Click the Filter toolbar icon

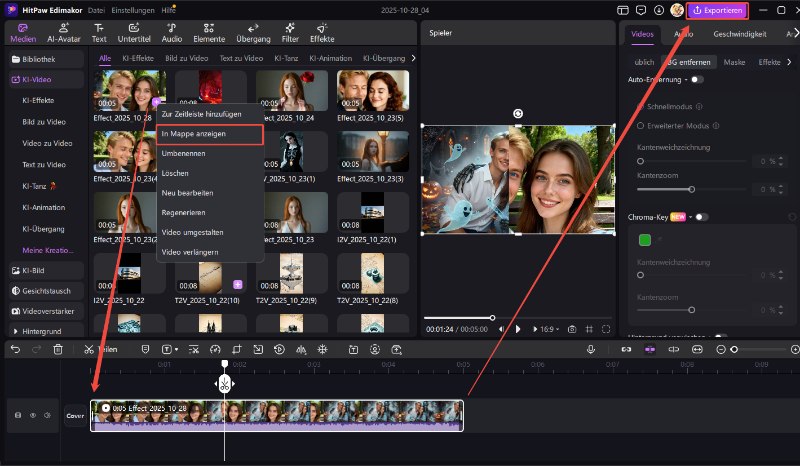pos(289,33)
